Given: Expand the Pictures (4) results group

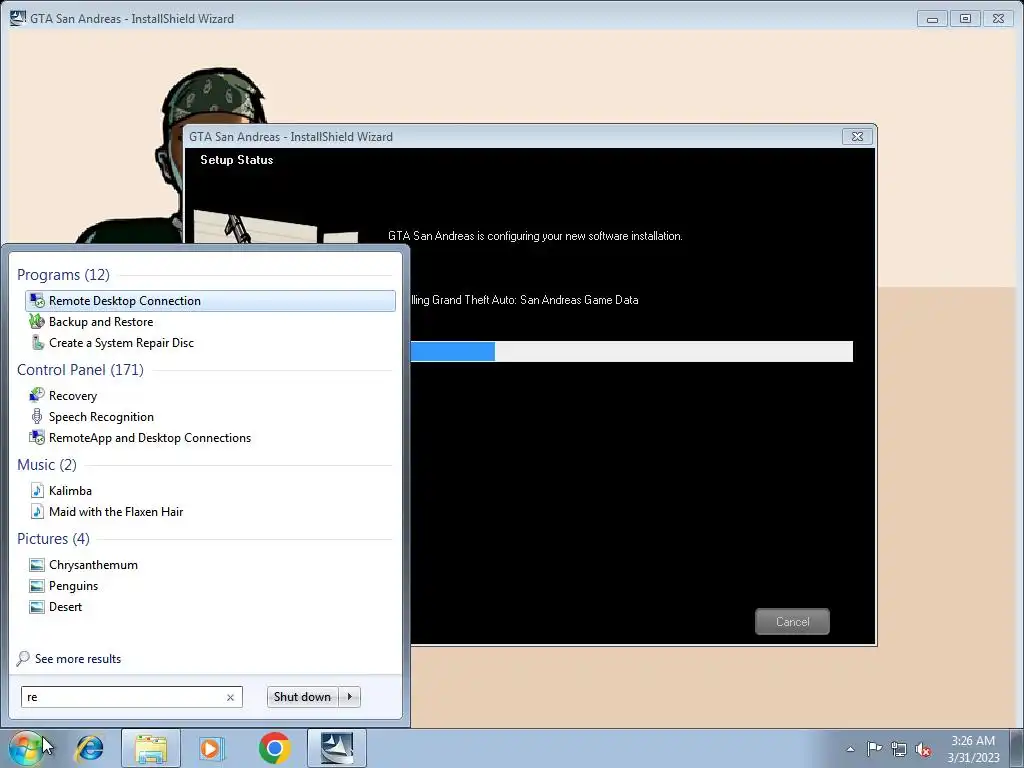Looking at the screenshot, I should (54, 539).
